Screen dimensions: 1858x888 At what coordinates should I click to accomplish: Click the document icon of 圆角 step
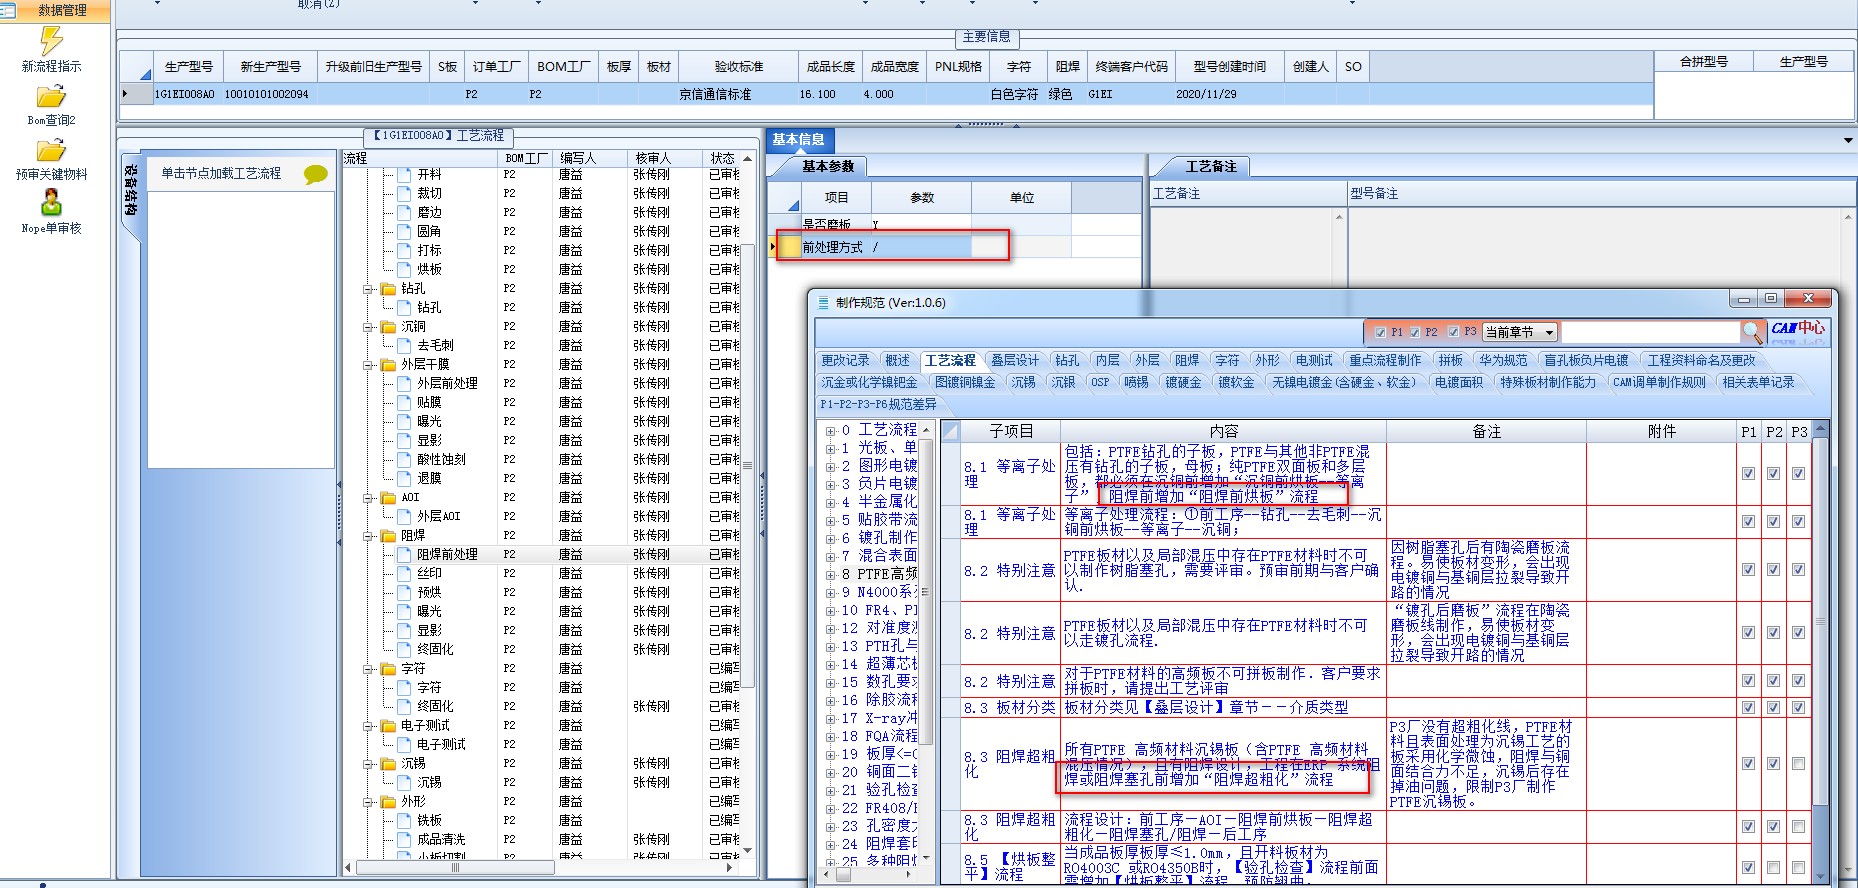[x=405, y=232]
